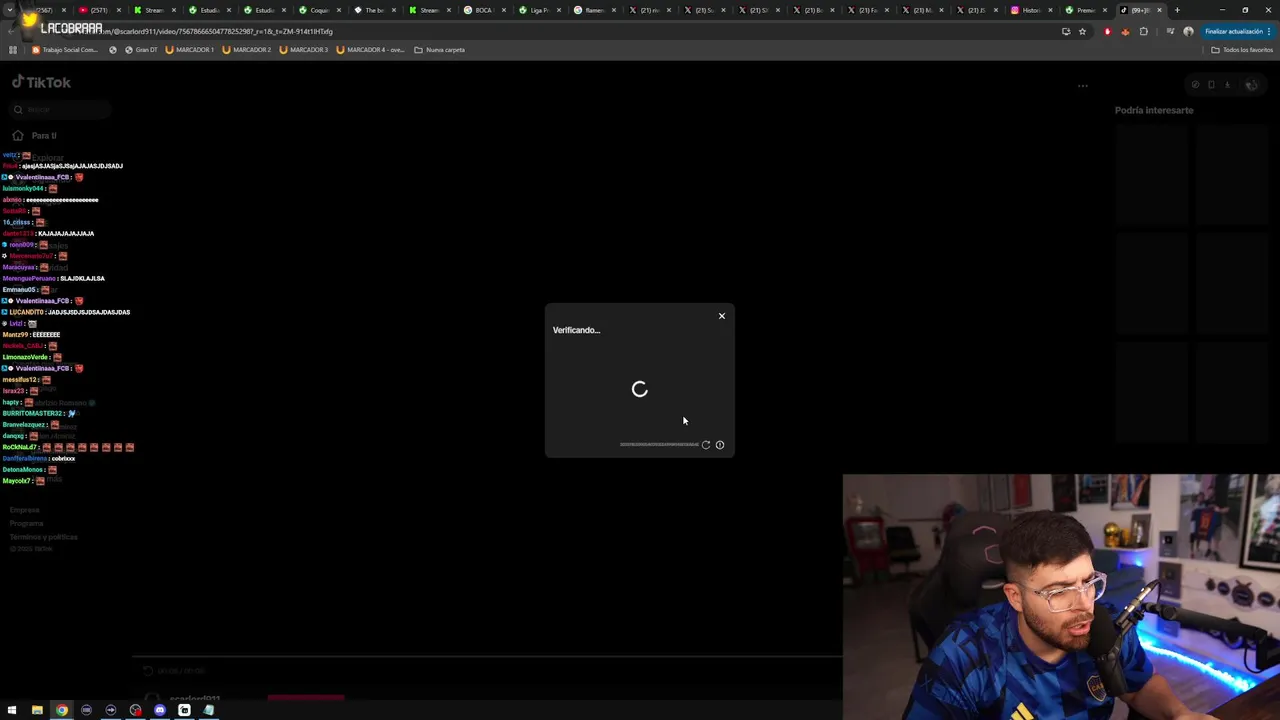This screenshot has width=1280, height=720.
Task: Click MerenguePeruano chat message
Action: pyautogui.click(x=83, y=278)
